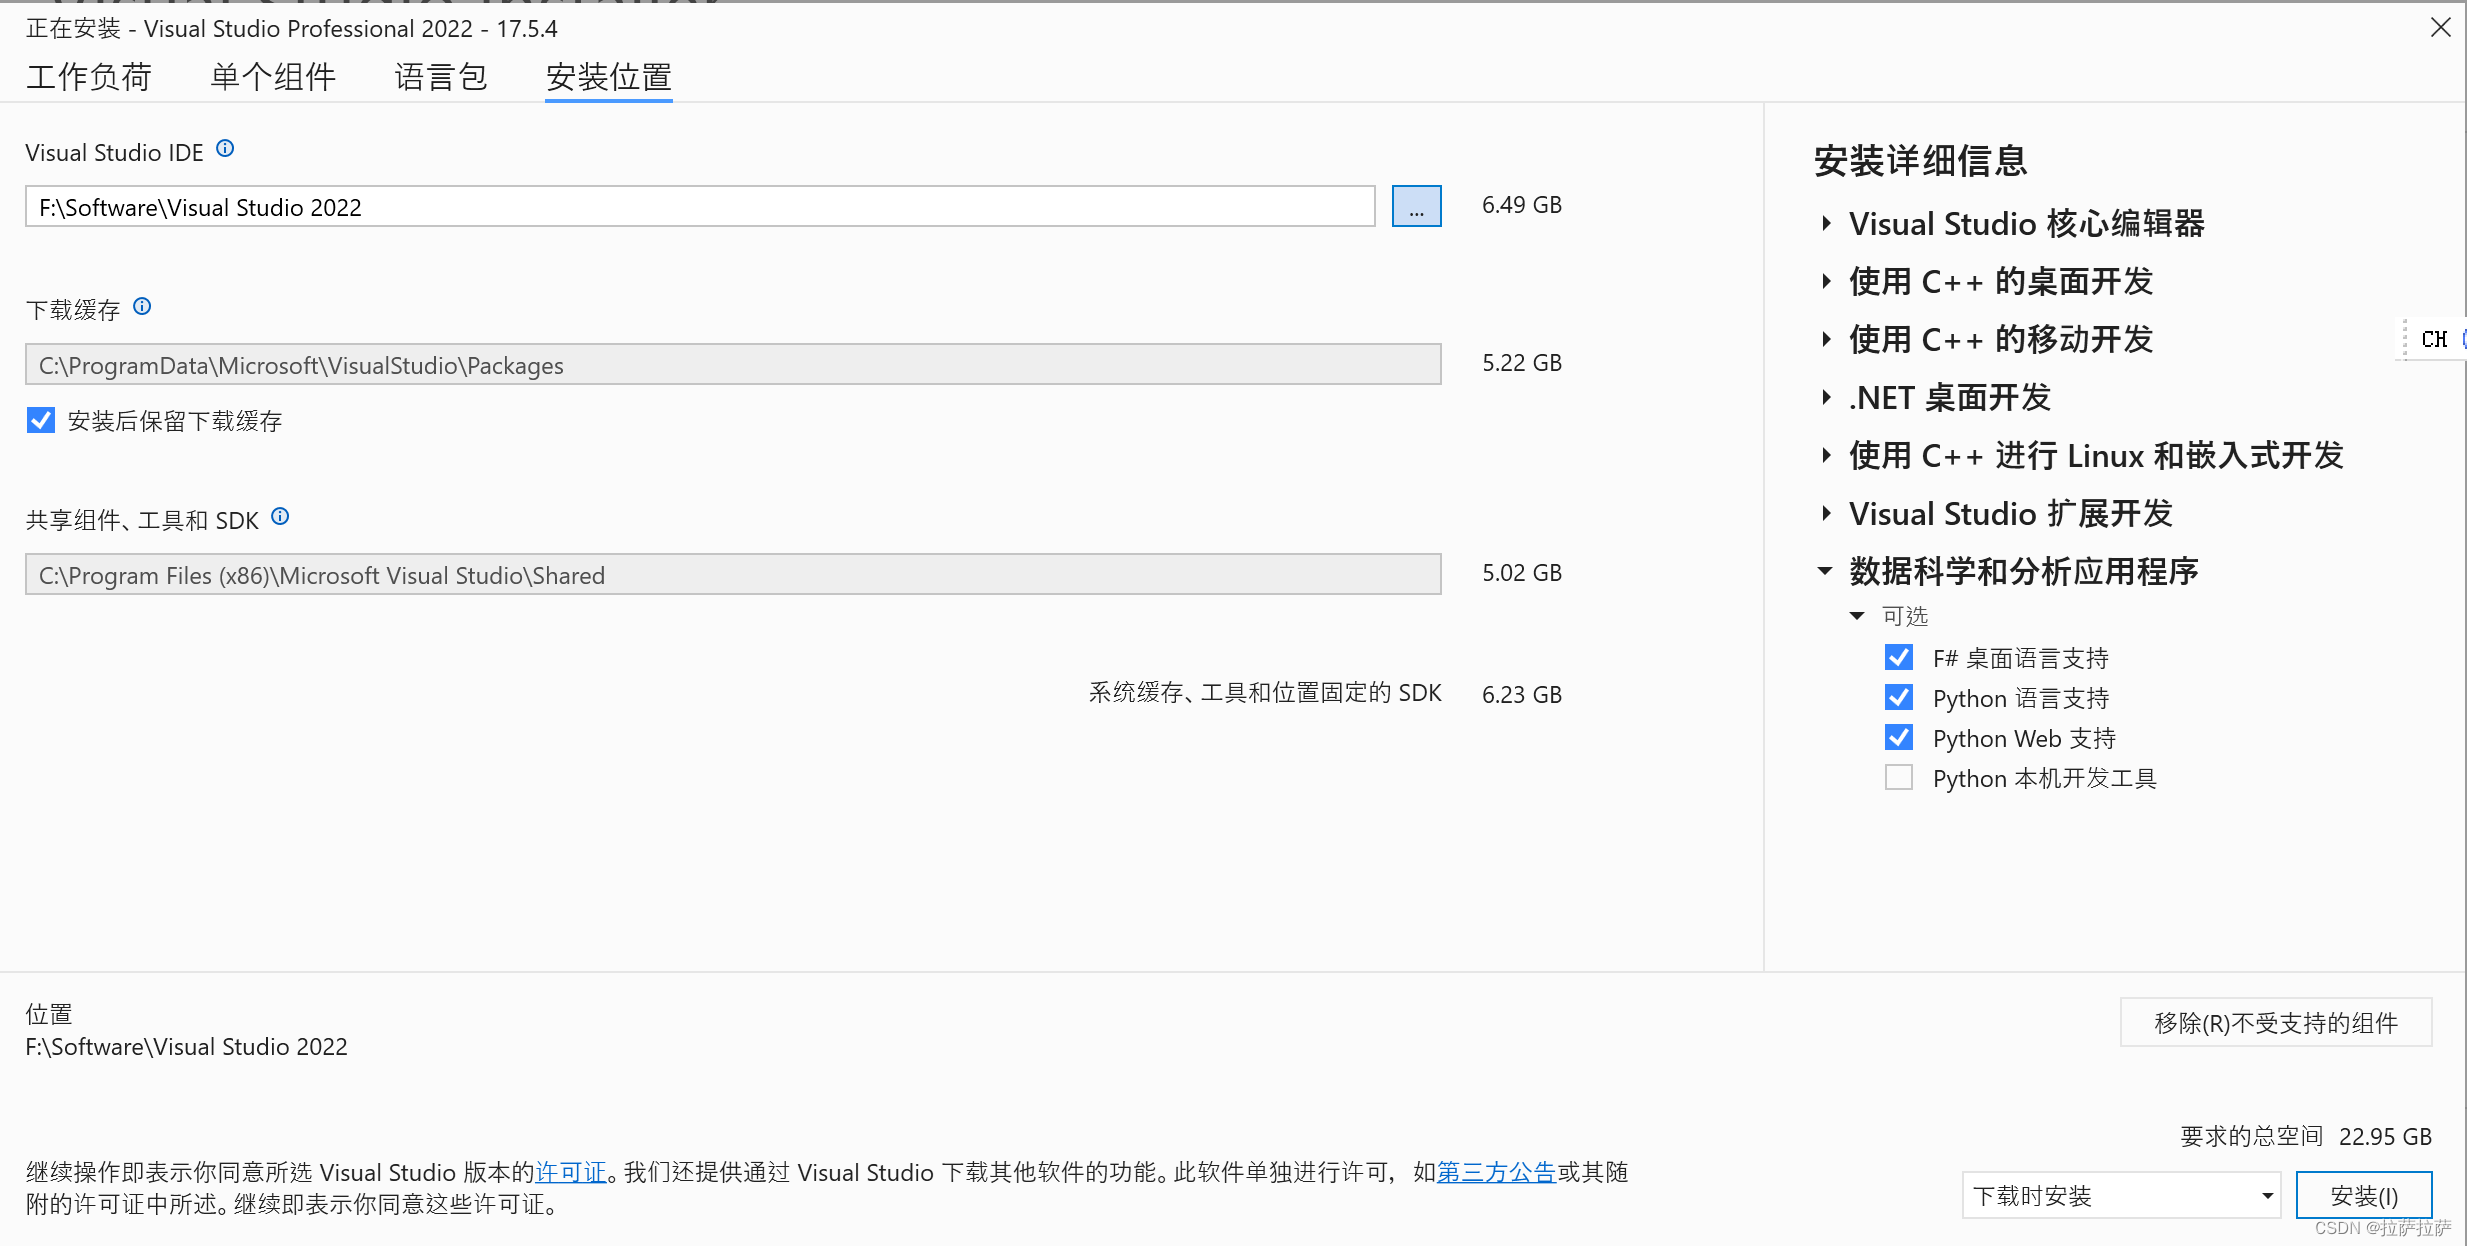2467x1246 pixels.
Task: Open the 下载时安装 dropdown
Action: point(2120,1195)
